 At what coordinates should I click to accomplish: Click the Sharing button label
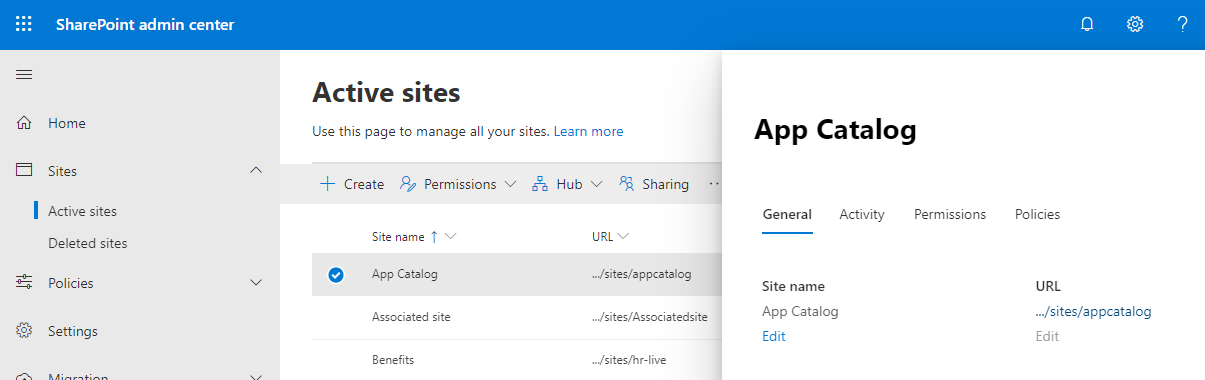(666, 184)
